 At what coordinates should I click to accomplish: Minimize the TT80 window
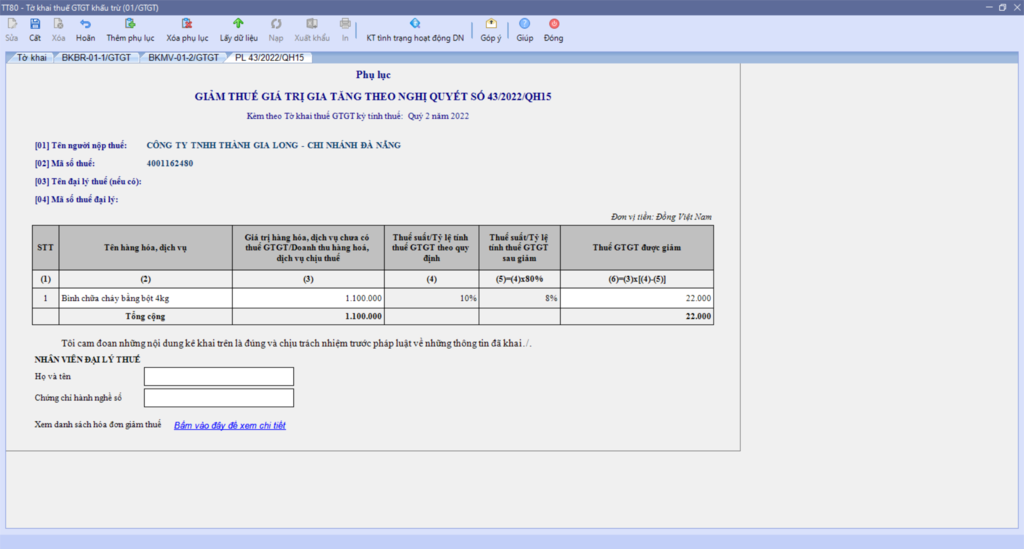[x=989, y=7]
